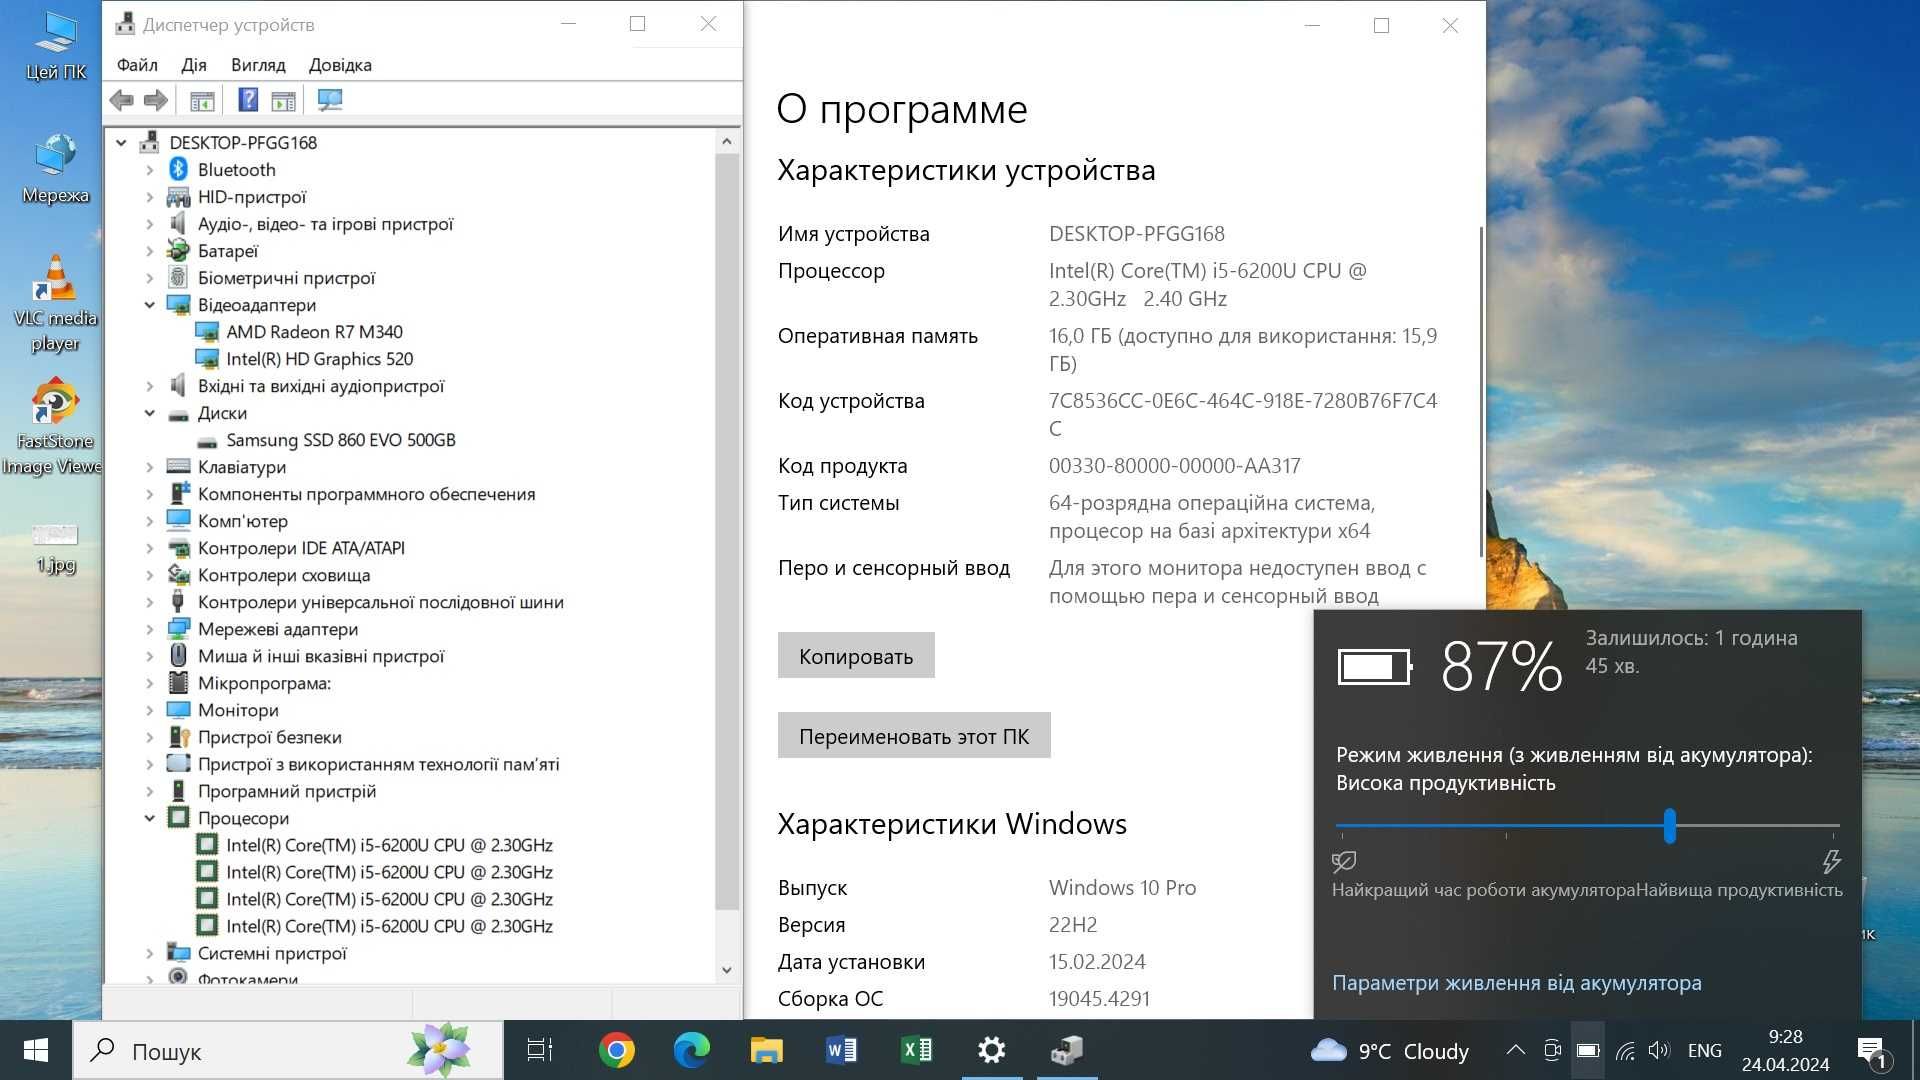Select the VLC media player desktop shortcut
Image resolution: width=1920 pixels, height=1080 pixels.
[55, 304]
